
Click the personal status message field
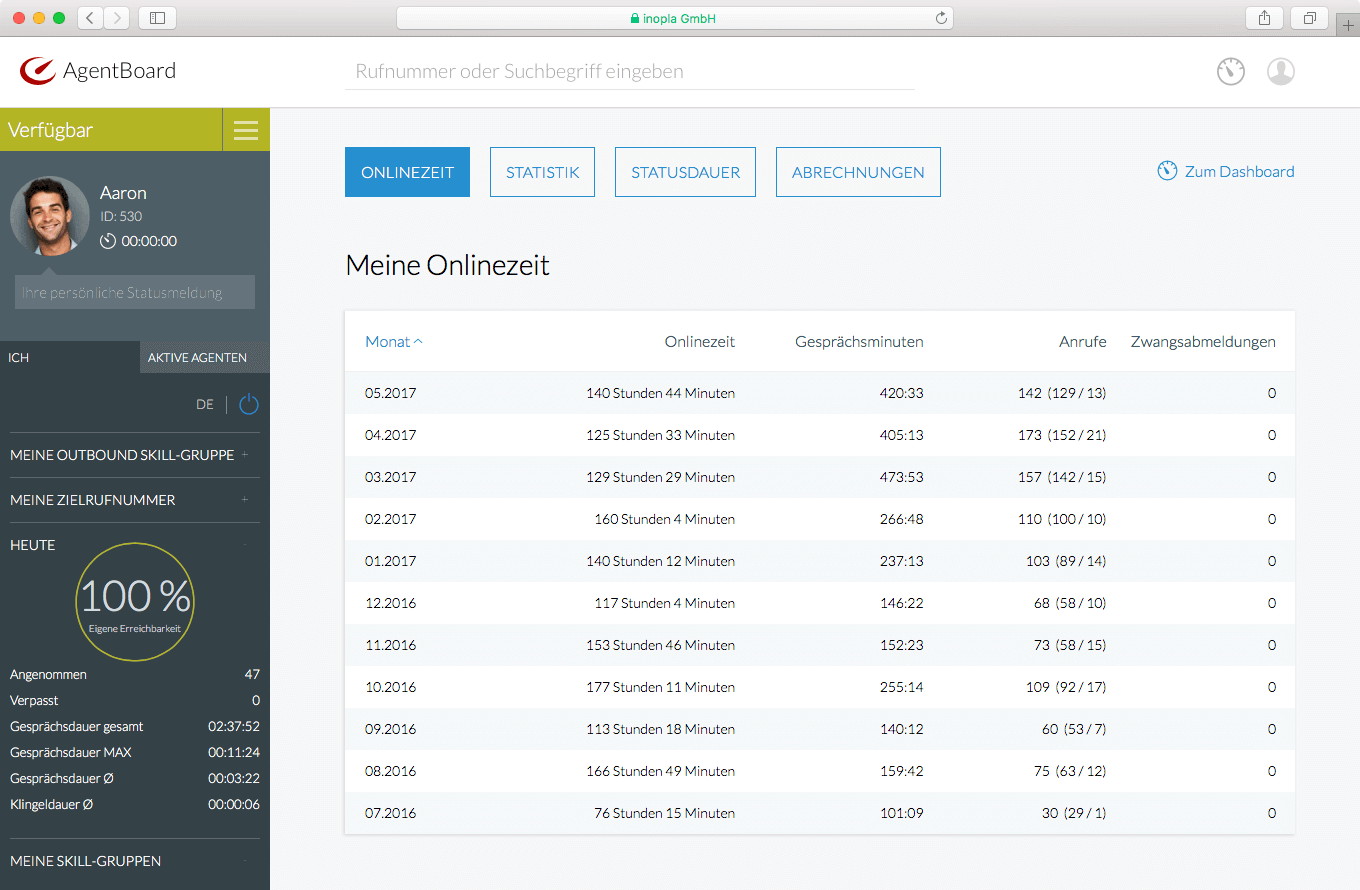(135, 292)
